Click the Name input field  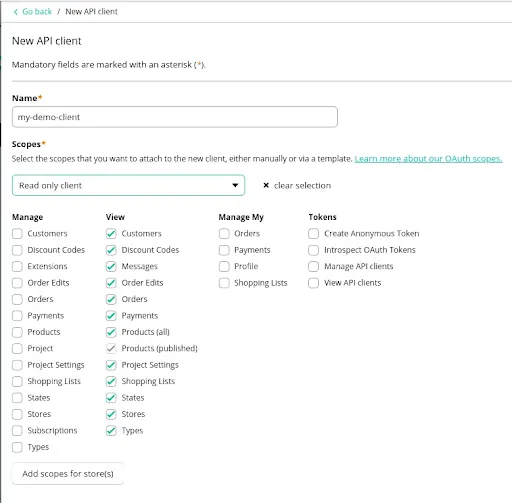pos(175,117)
